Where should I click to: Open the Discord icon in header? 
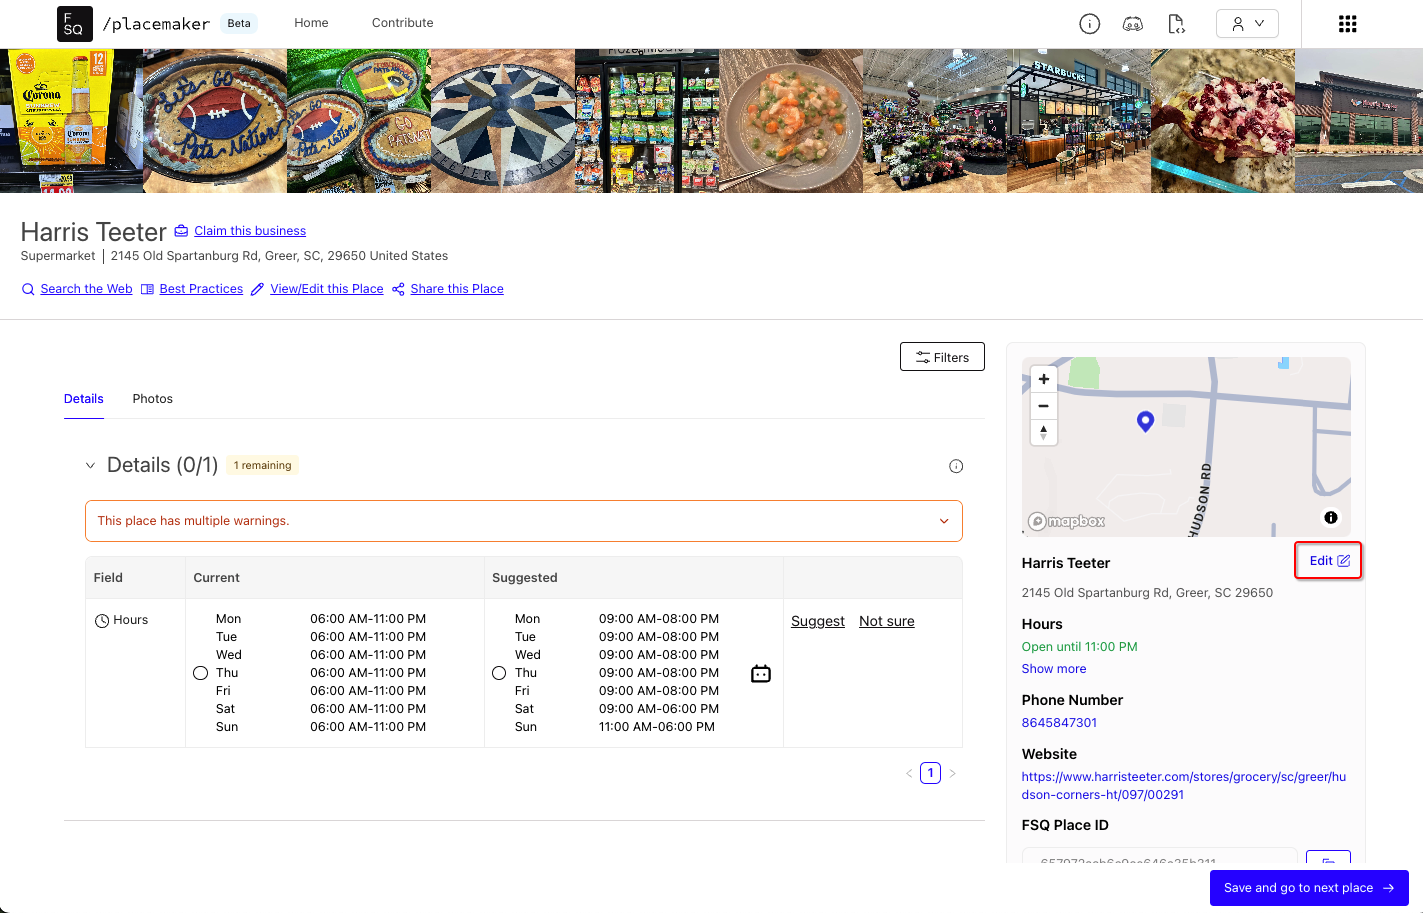pyautogui.click(x=1133, y=24)
